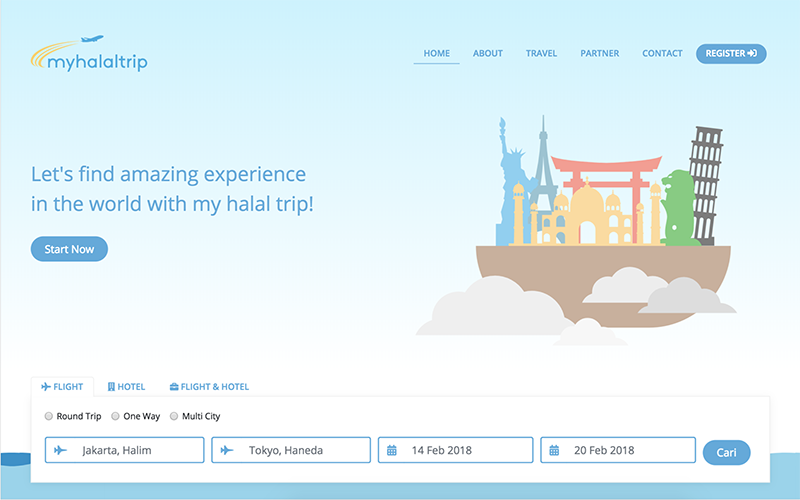The width and height of the screenshot is (800, 500).
Task: Click the Cari search button
Action: pyautogui.click(x=726, y=453)
